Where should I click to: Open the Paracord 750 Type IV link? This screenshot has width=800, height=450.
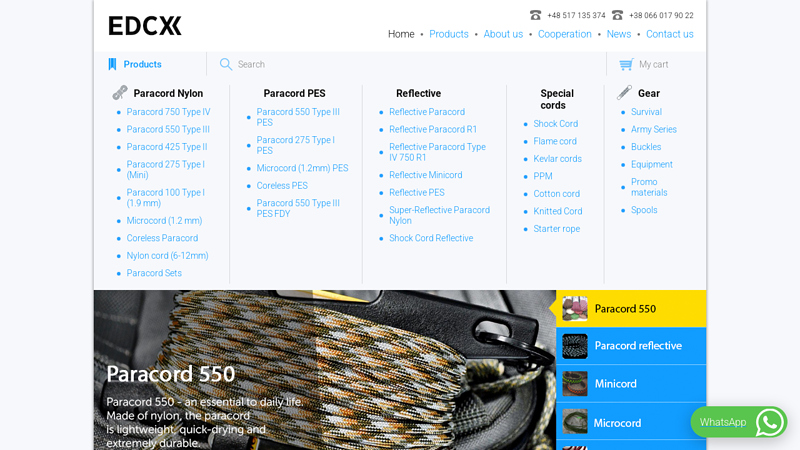[168, 112]
